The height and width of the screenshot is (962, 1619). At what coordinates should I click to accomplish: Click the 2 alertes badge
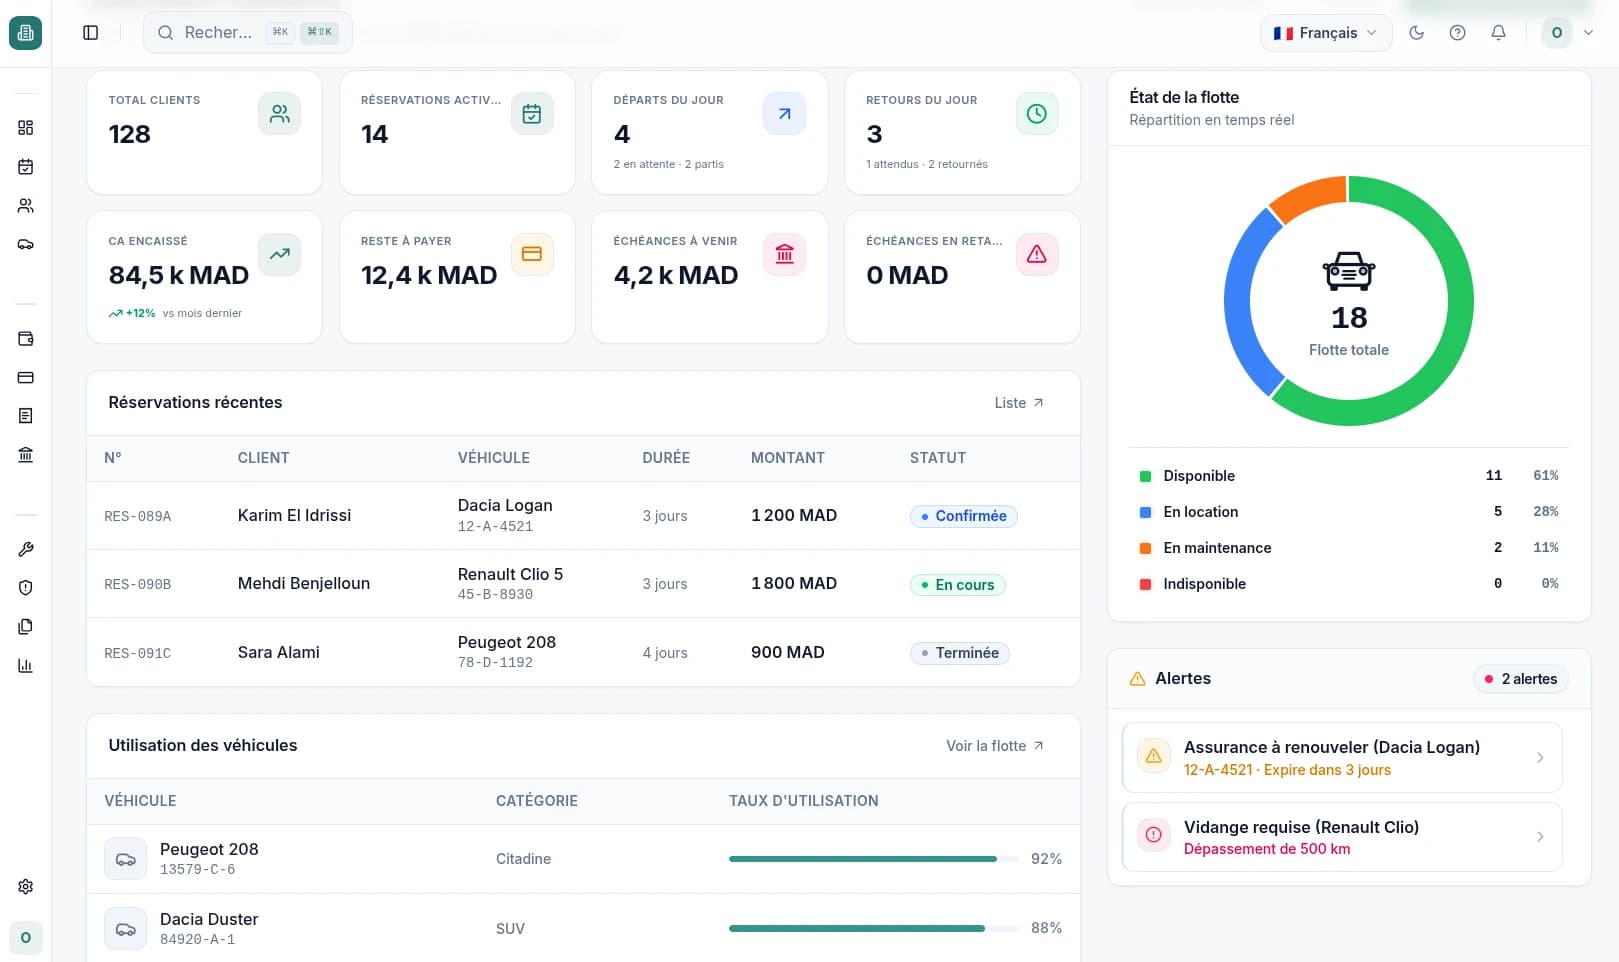coord(1521,679)
